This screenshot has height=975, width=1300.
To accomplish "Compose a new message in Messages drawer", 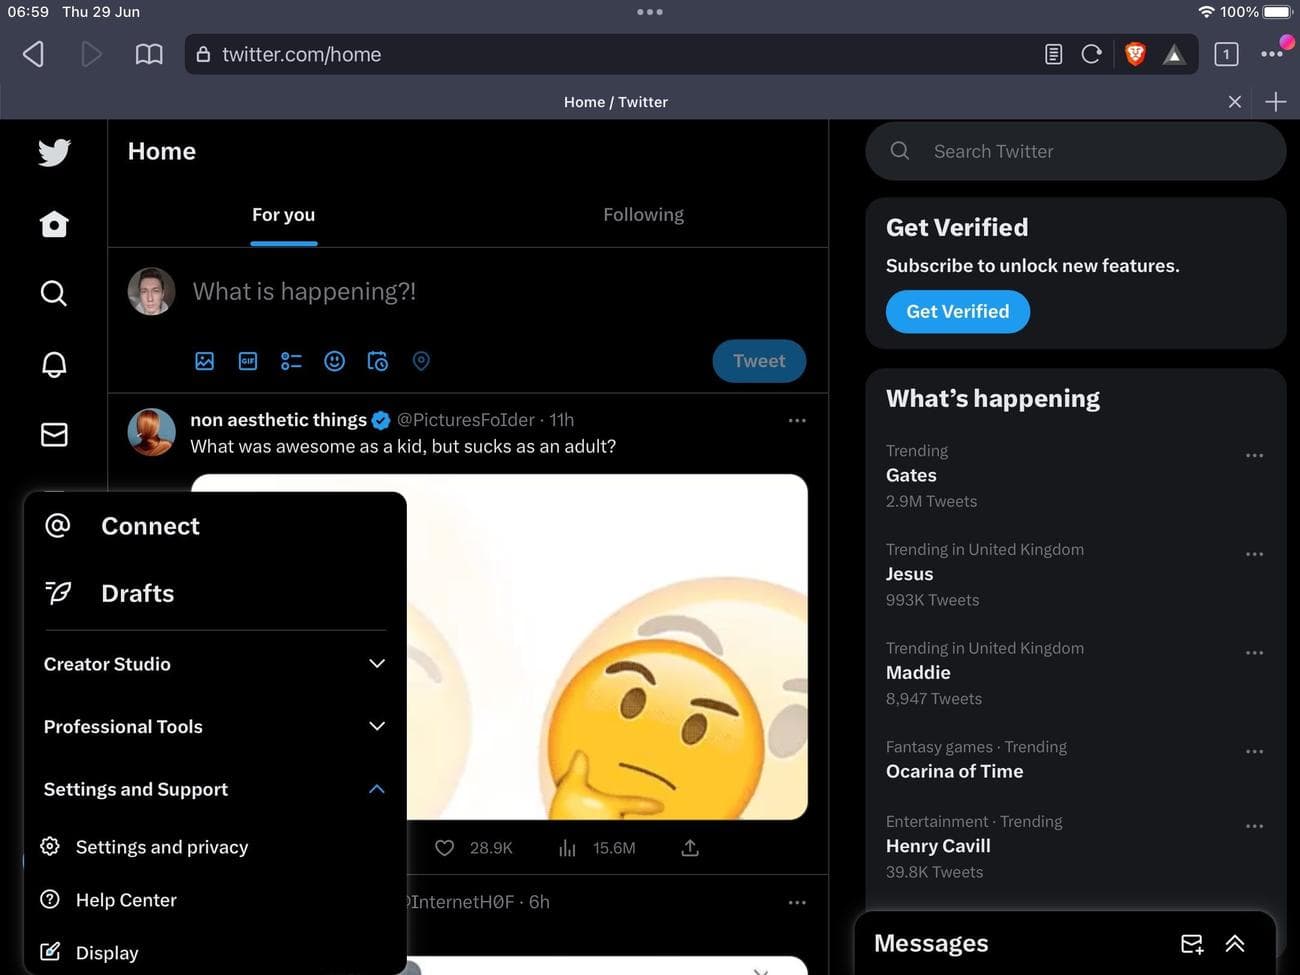I will click(1191, 943).
